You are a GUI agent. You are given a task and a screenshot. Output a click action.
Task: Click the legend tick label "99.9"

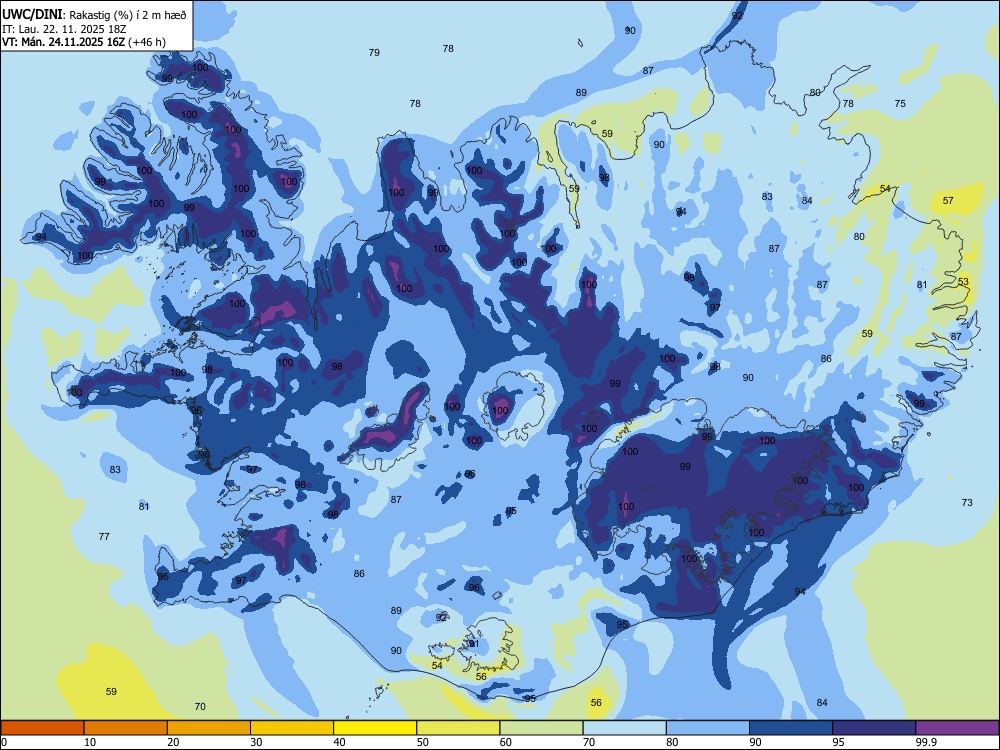pos(926,742)
